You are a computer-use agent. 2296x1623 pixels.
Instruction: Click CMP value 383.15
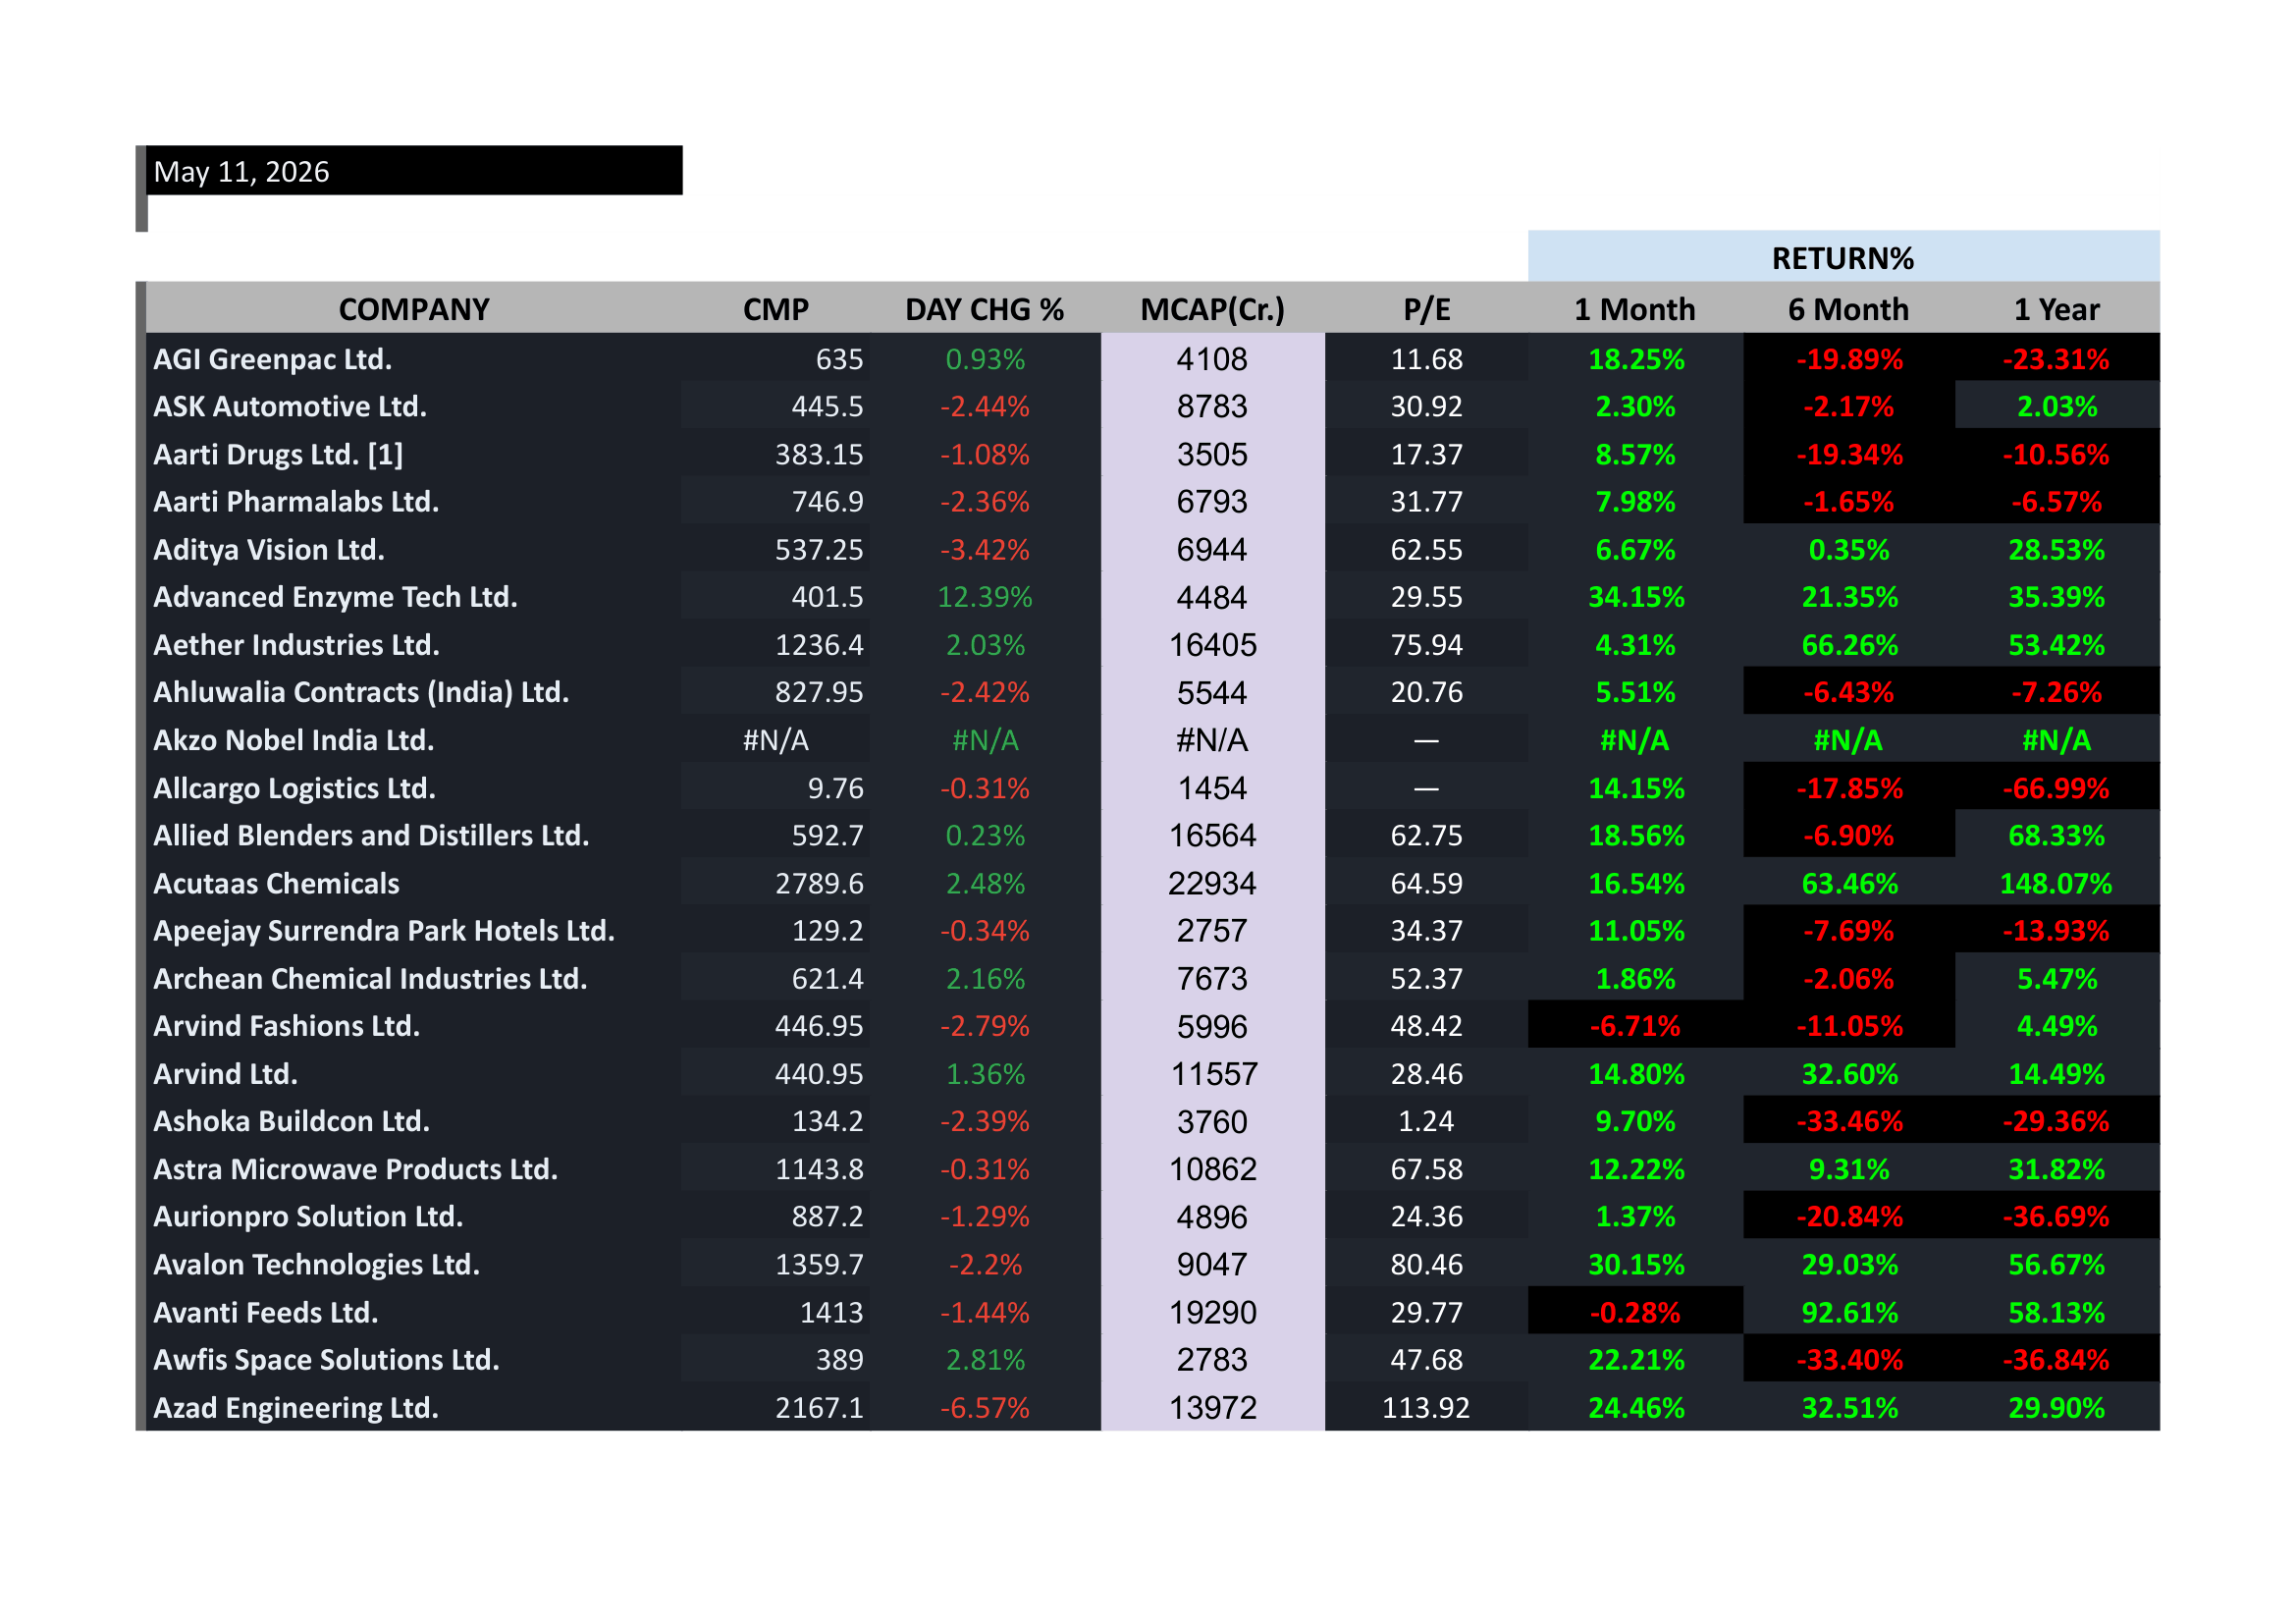coord(819,454)
